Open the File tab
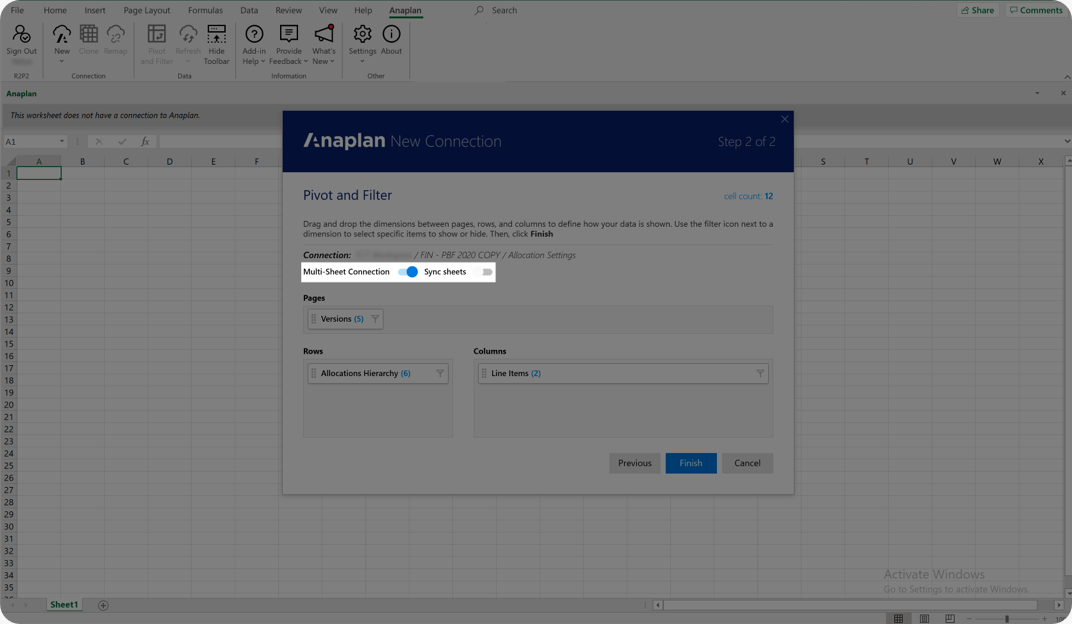This screenshot has width=1072, height=624. tap(17, 10)
